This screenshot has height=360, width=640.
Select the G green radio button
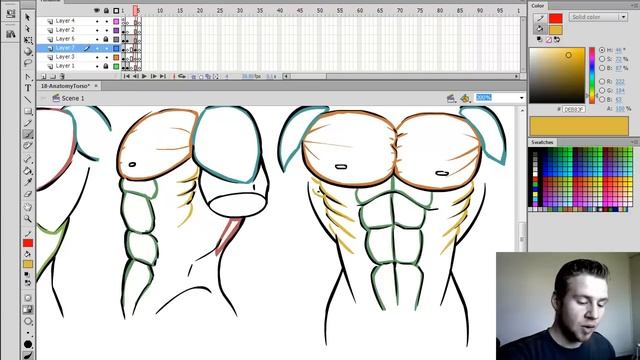[602, 90]
